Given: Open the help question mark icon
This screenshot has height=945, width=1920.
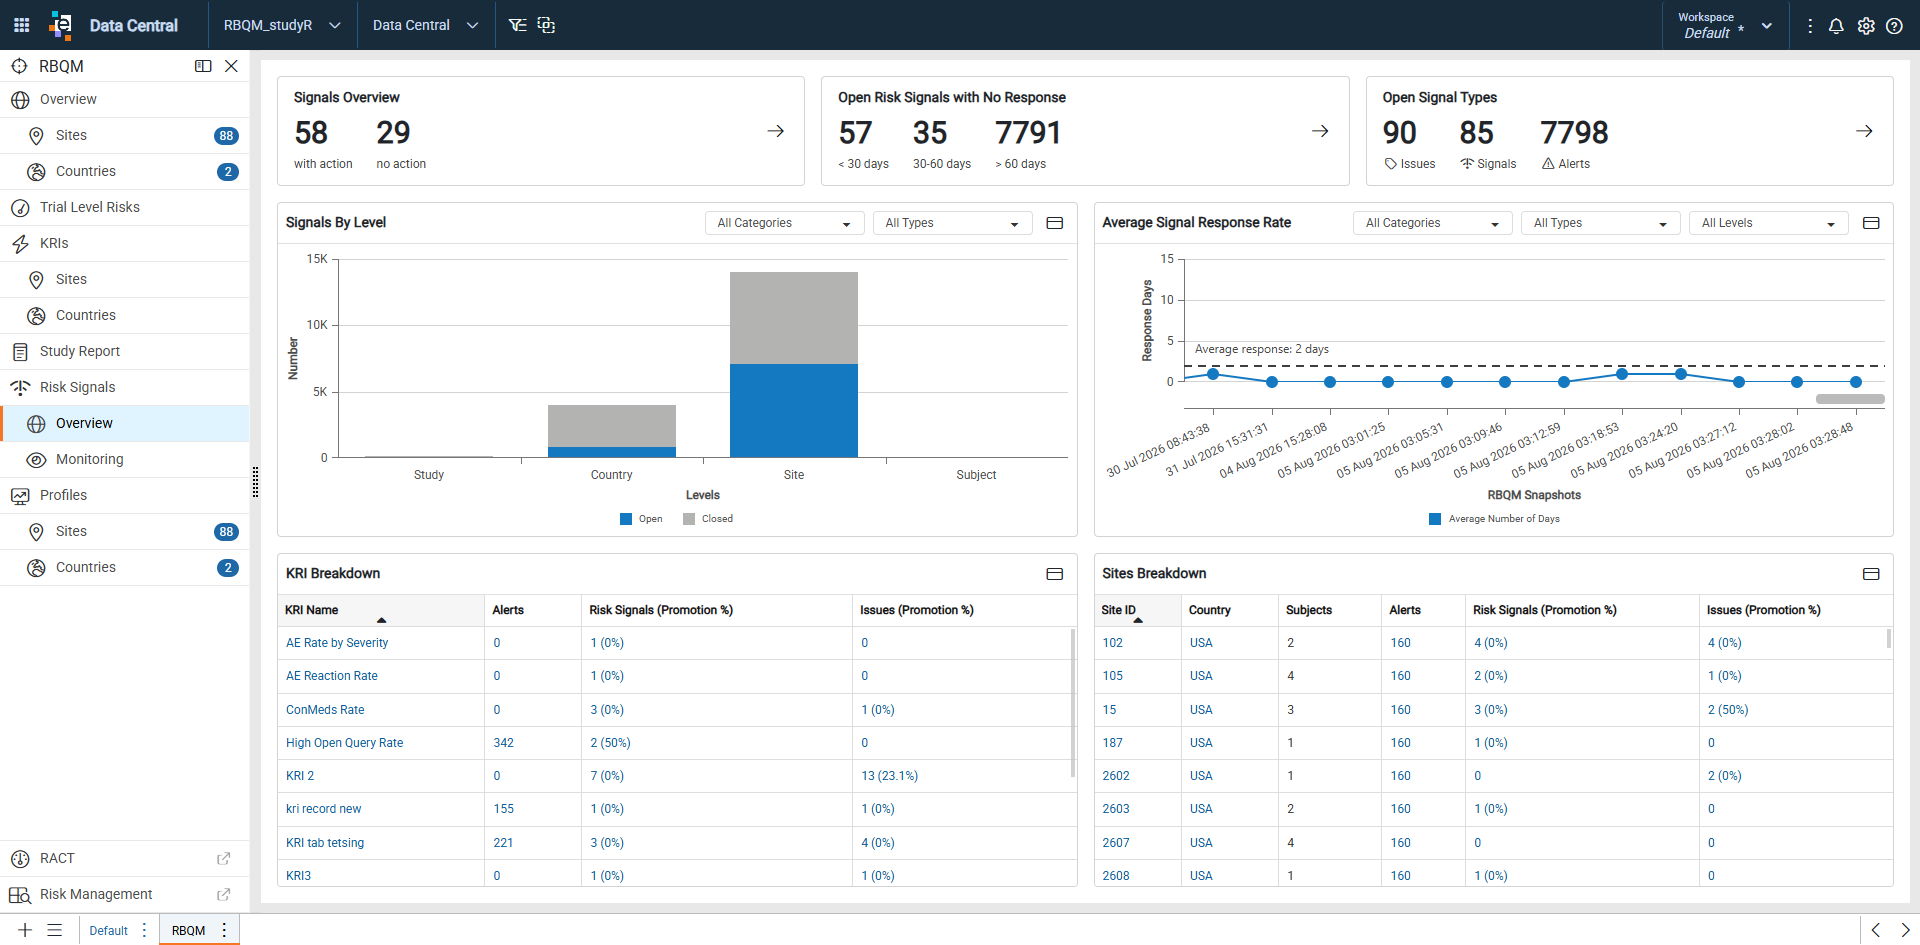Looking at the screenshot, I should coord(1894,26).
